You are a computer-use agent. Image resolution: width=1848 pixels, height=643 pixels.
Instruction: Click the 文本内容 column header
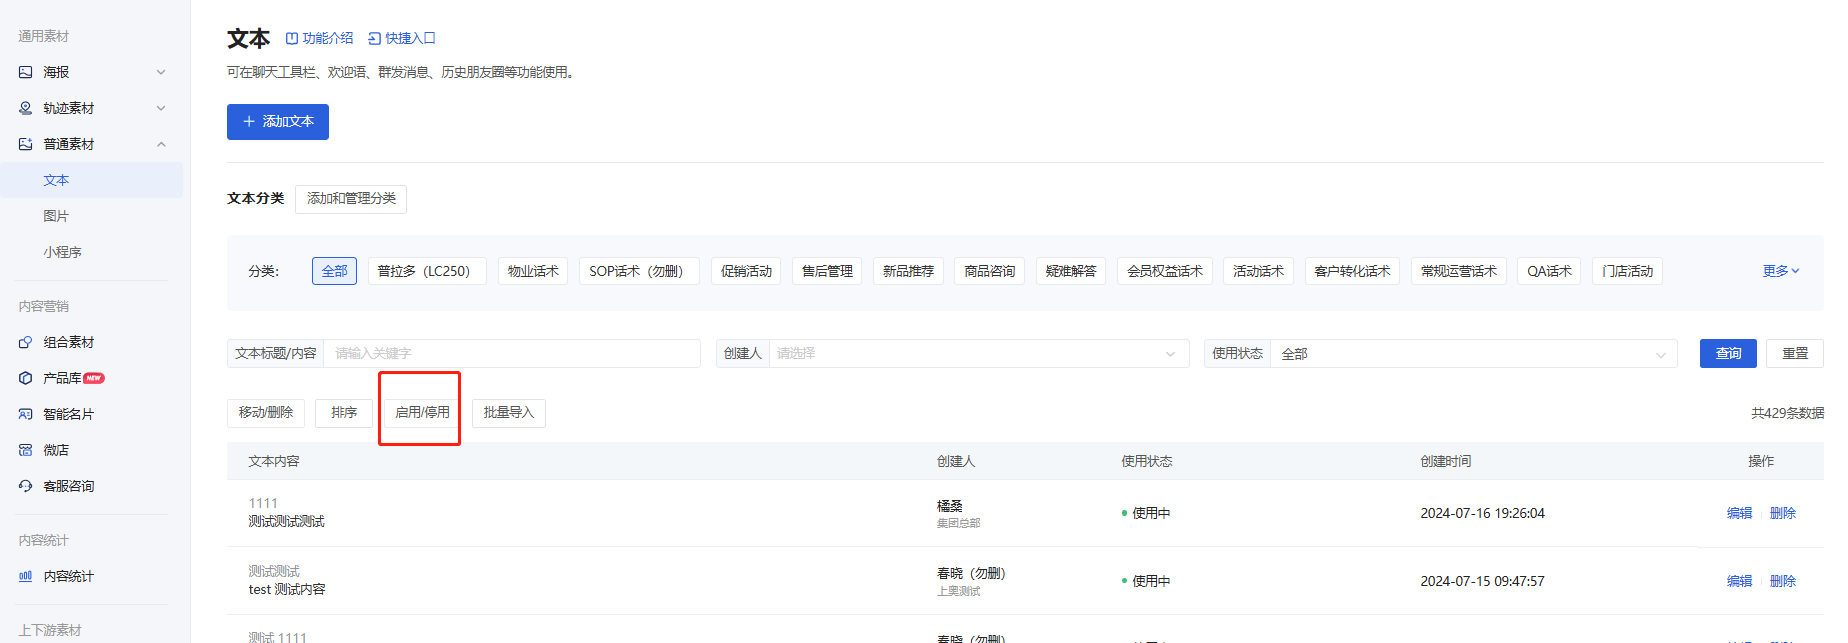coord(274,461)
